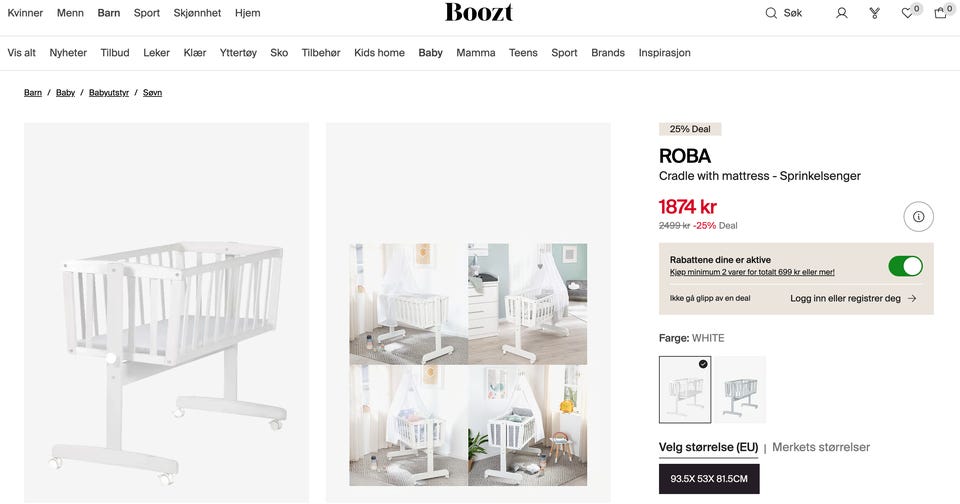This screenshot has height=504, width=960.
Task: Click the arrow beside Logg inn eller registrer deg
Action: click(x=912, y=298)
